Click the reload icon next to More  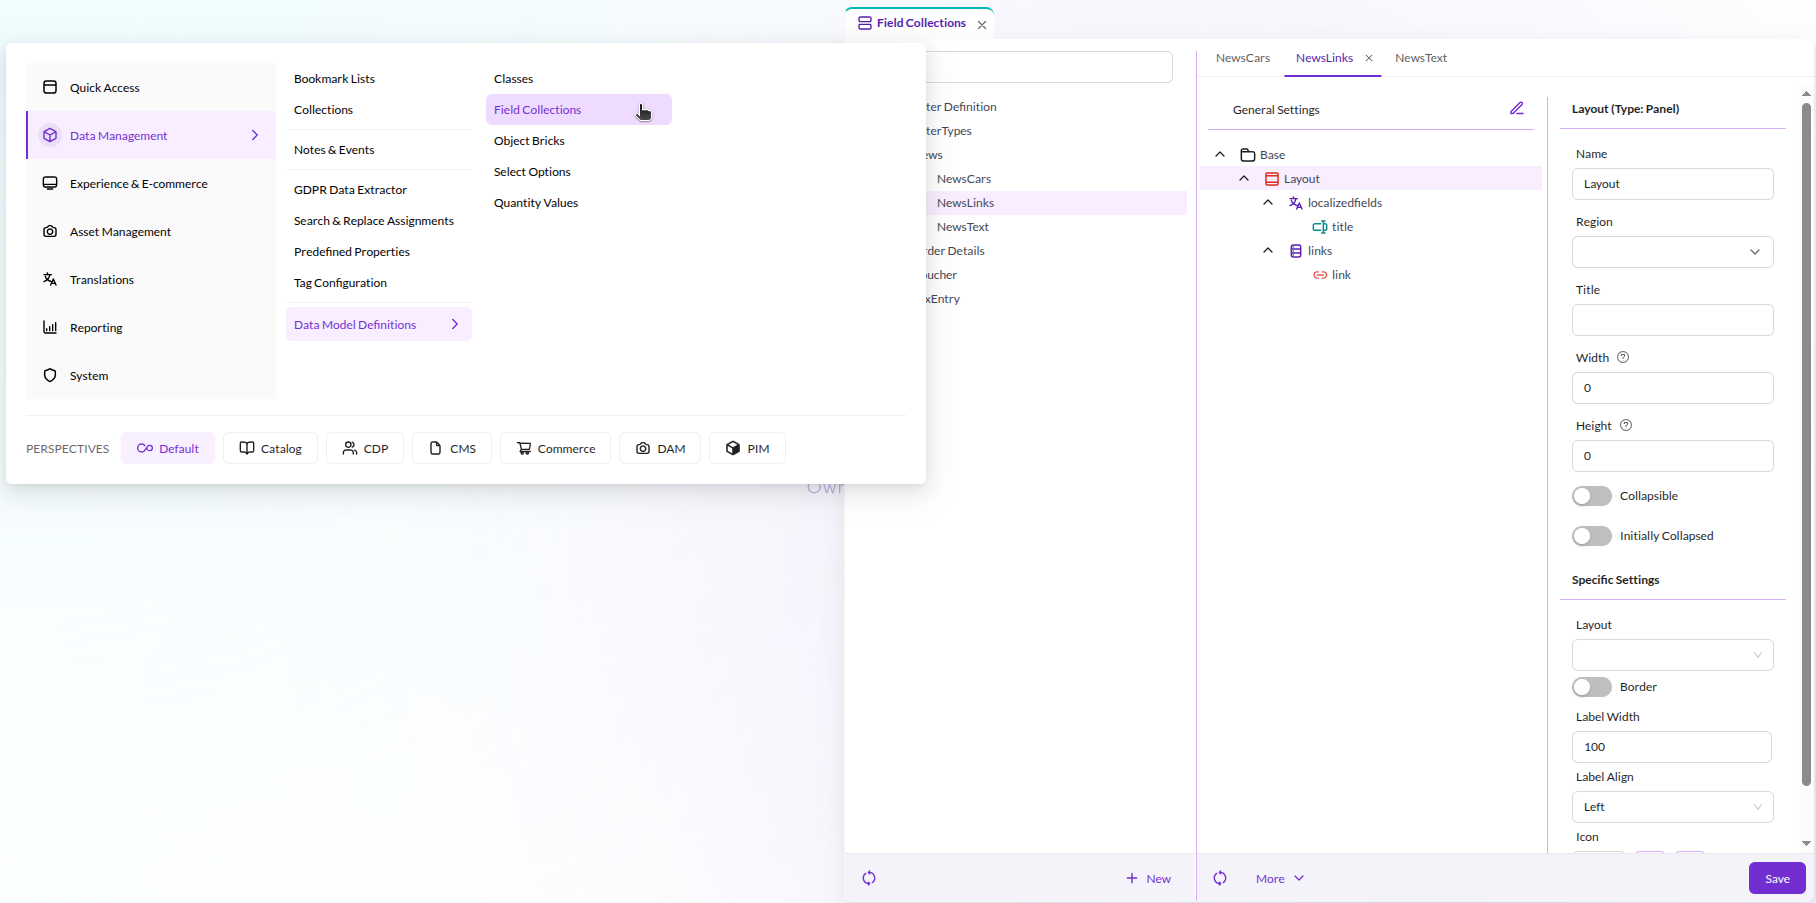click(x=1220, y=878)
